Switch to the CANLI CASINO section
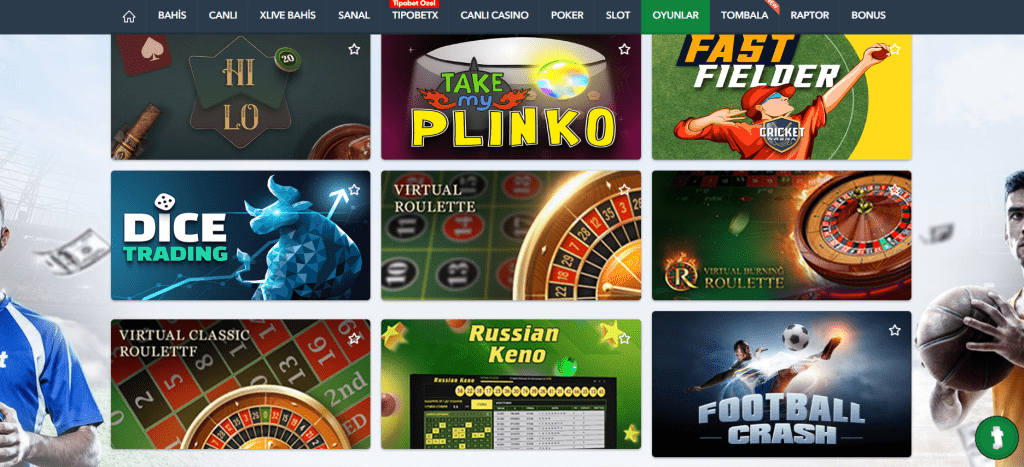 point(494,16)
